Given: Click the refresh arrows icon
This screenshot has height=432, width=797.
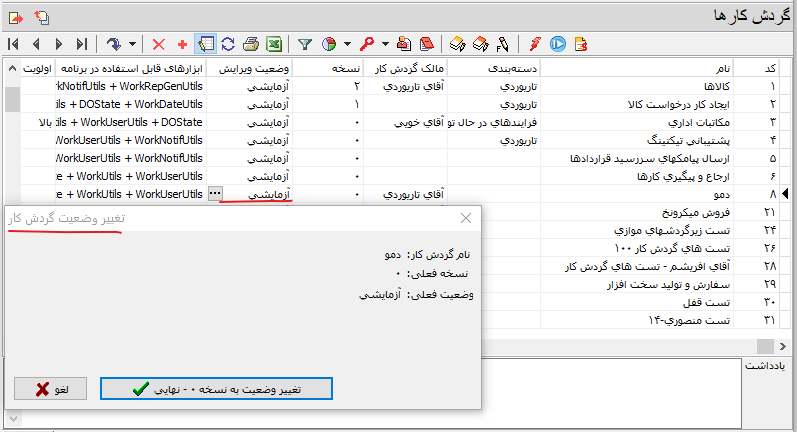Looking at the screenshot, I should coord(229,44).
